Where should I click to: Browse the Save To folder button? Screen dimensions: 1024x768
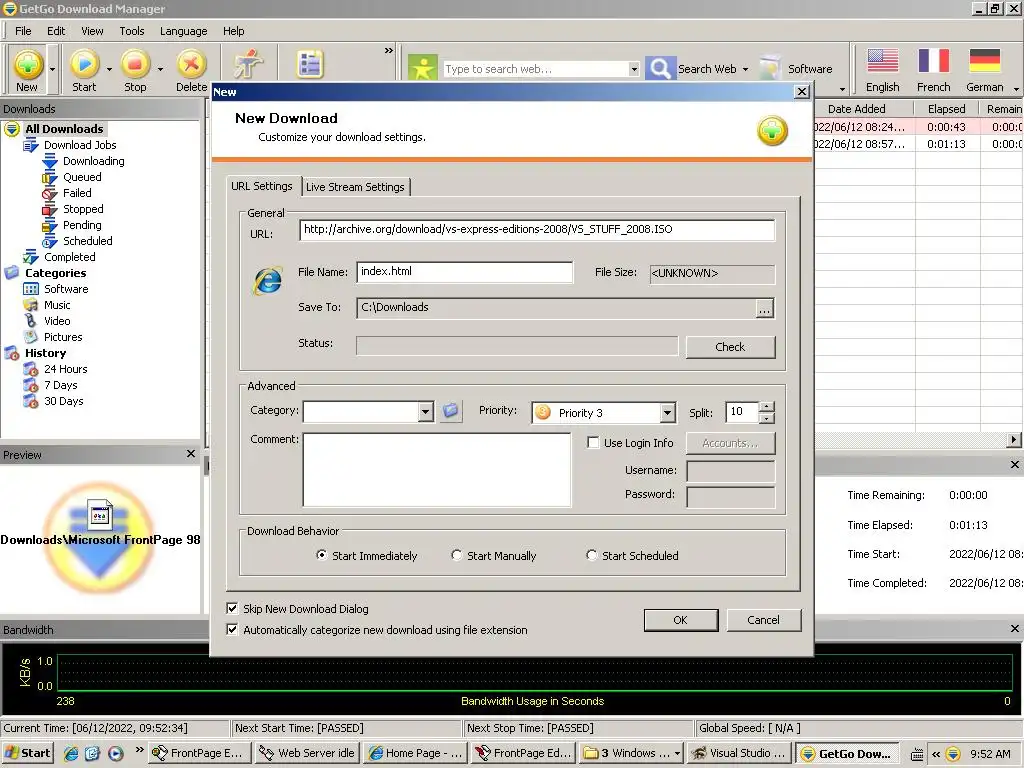click(x=764, y=308)
